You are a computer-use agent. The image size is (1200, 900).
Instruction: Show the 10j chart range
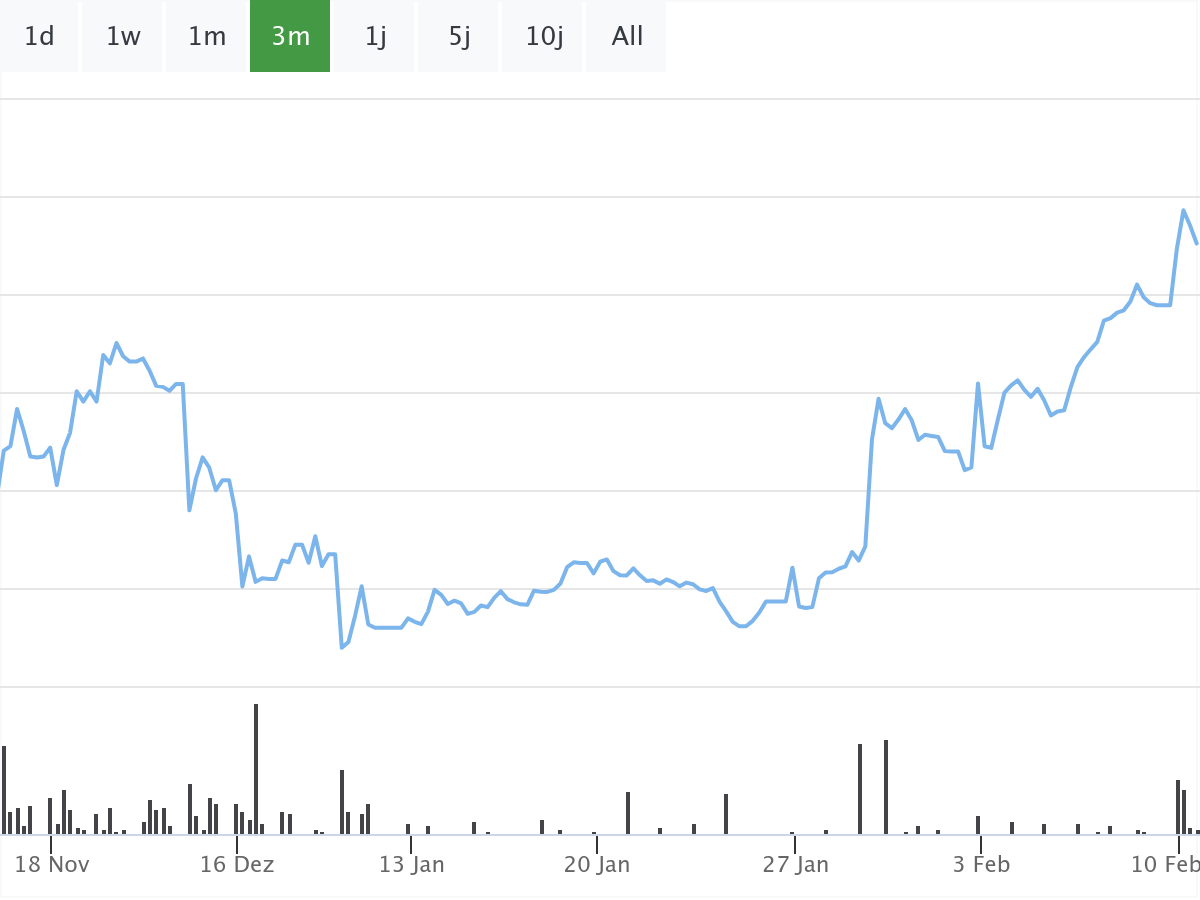pos(544,37)
